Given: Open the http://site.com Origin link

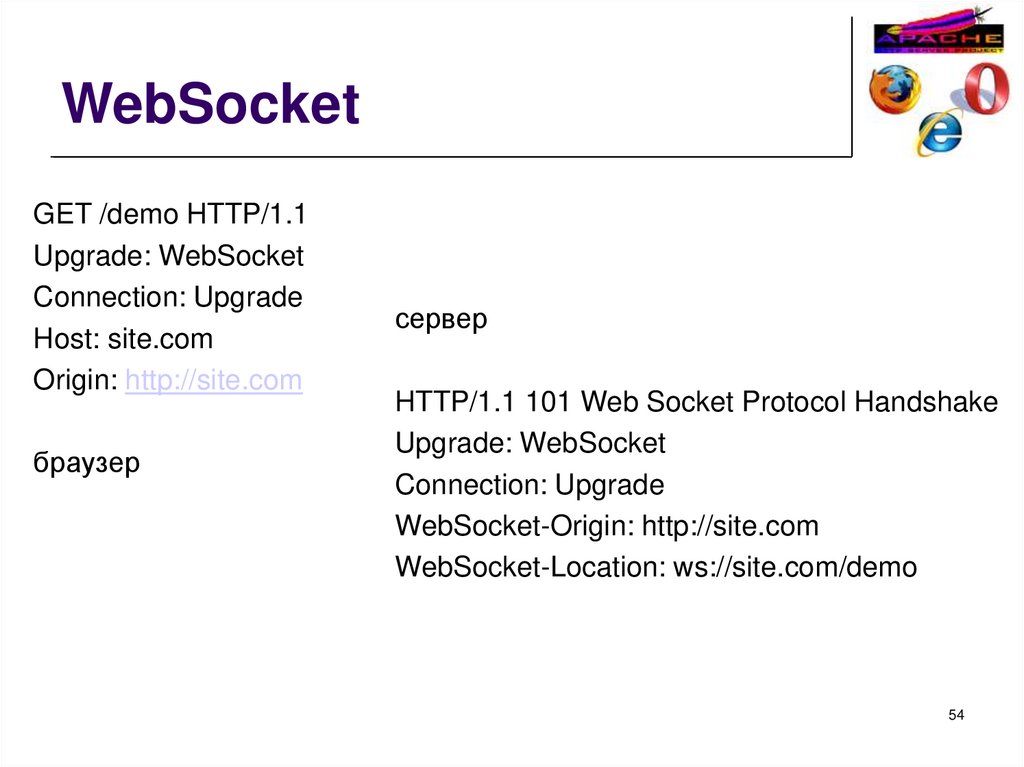Looking at the screenshot, I should [213, 381].
